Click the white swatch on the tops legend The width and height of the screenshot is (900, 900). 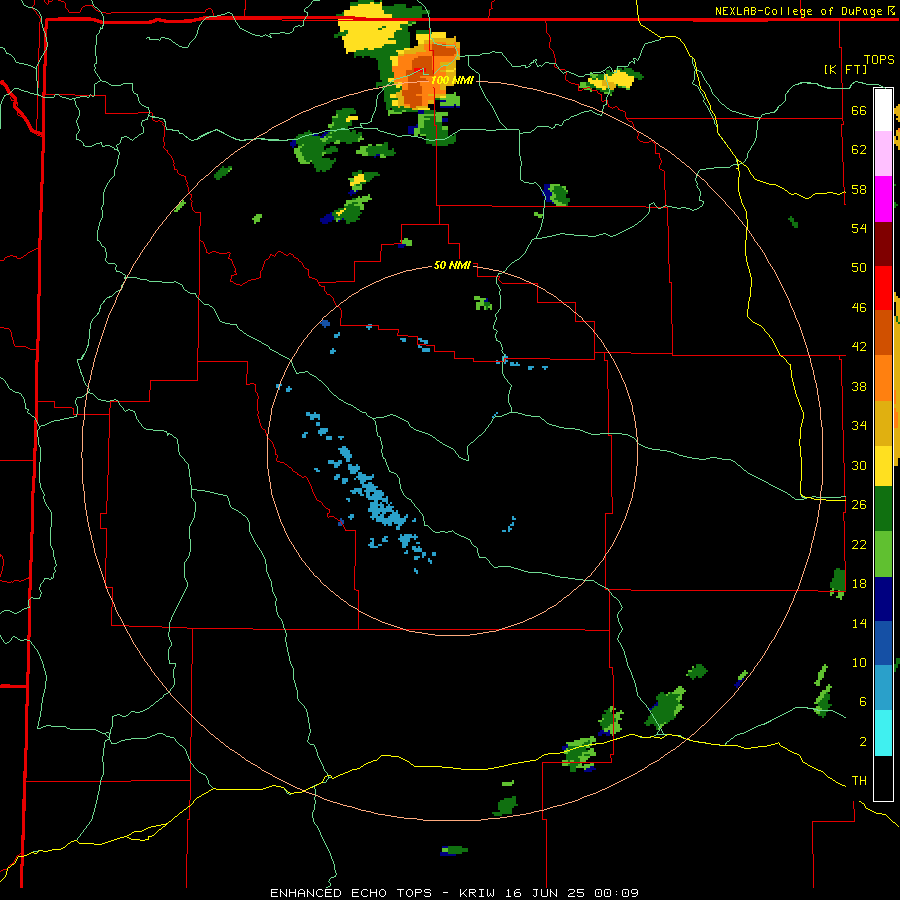coord(883,110)
